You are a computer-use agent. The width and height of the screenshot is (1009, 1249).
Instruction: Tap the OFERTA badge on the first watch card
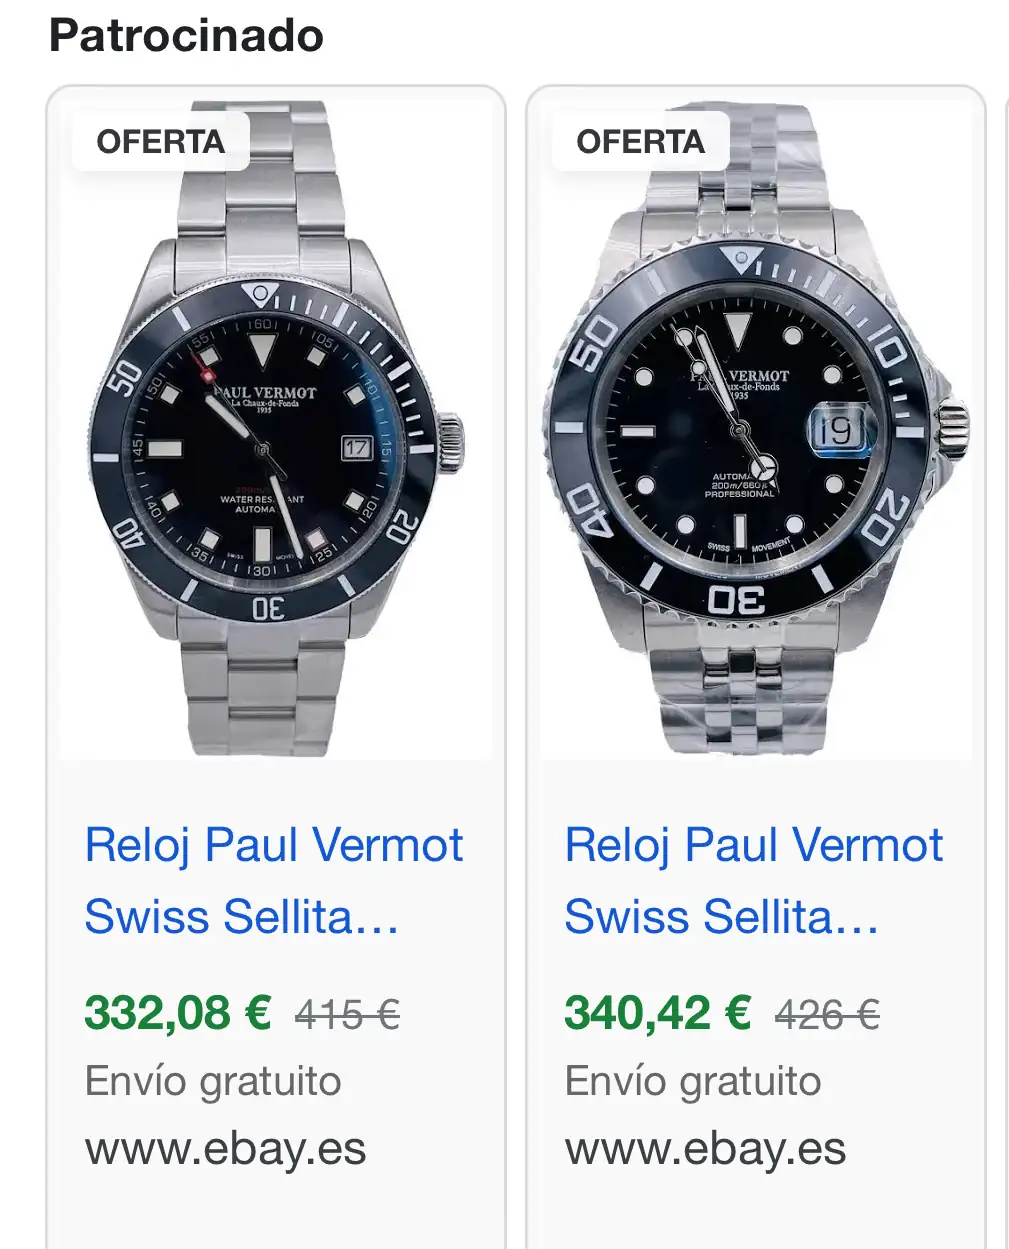(x=160, y=142)
